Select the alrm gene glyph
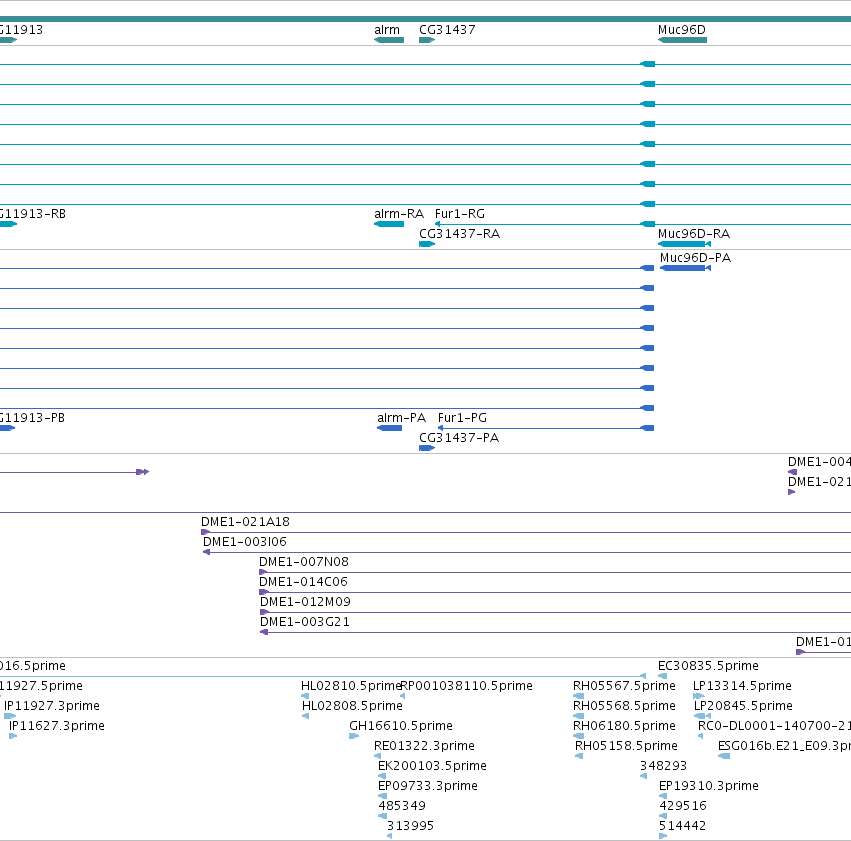The height and width of the screenshot is (841, 851). coord(389,40)
